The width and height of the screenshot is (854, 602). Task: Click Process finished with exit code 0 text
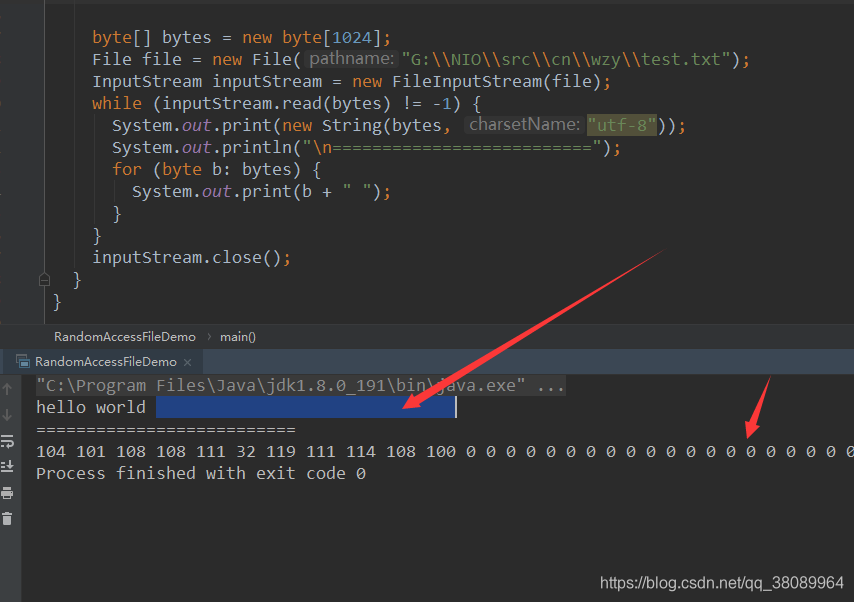(202, 473)
